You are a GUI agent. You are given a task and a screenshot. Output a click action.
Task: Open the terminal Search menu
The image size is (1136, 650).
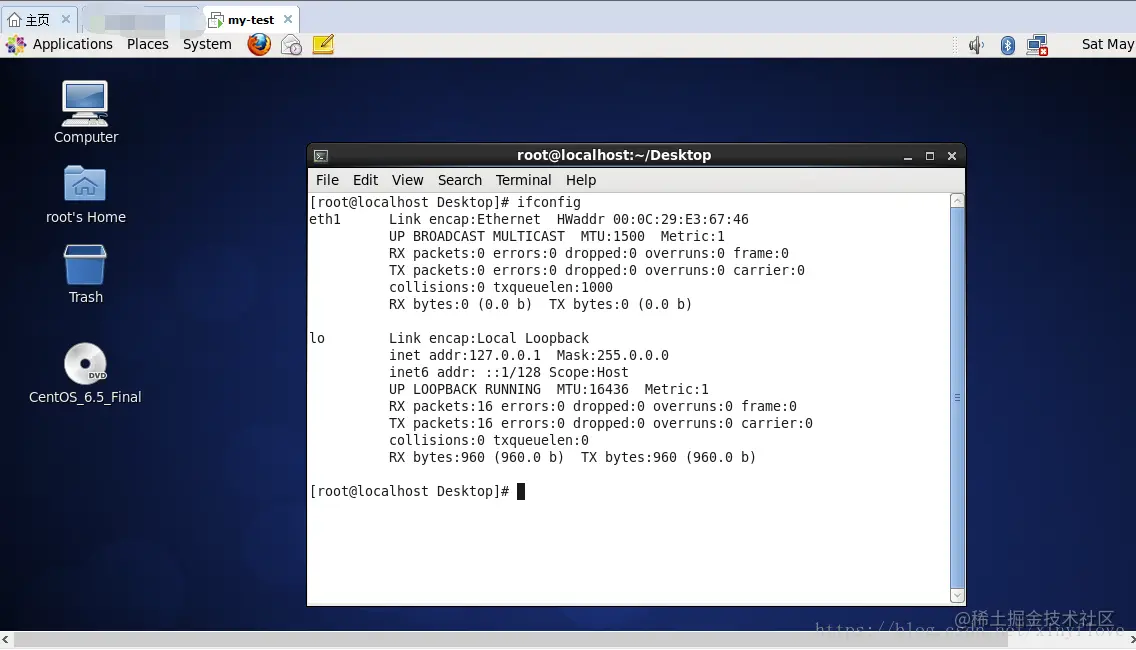pos(459,180)
